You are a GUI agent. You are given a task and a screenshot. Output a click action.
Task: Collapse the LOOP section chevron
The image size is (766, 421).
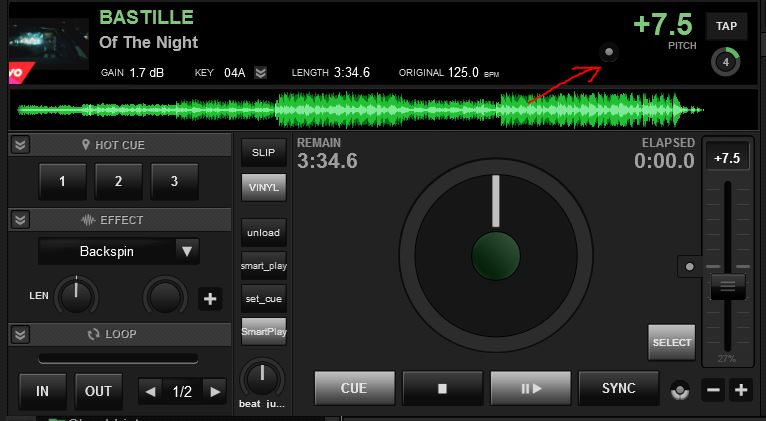pos(20,333)
